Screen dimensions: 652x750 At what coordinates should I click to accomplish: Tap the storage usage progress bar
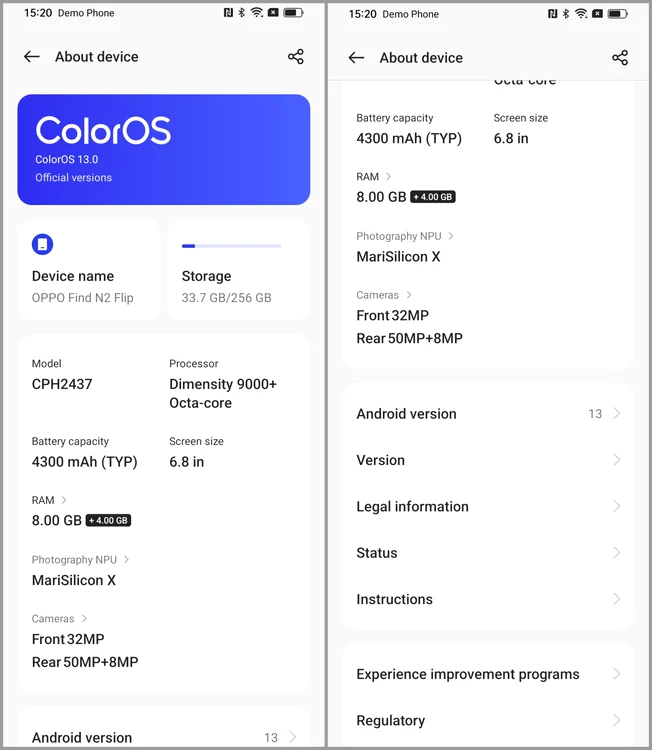click(x=232, y=246)
